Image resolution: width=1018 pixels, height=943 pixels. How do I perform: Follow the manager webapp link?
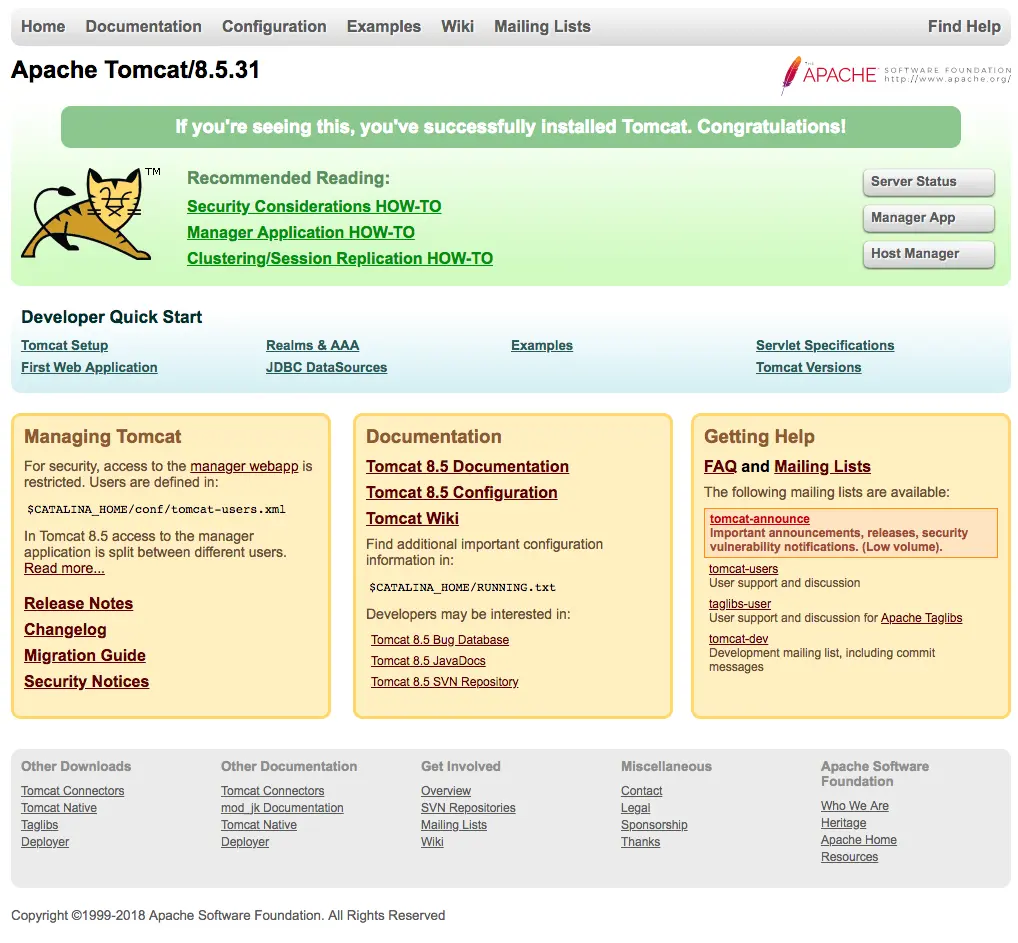pos(244,466)
